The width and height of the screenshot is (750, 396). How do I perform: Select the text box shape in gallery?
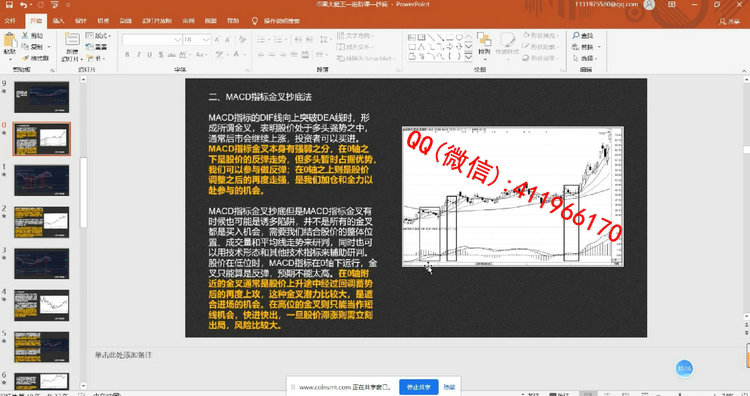click(x=412, y=37)
